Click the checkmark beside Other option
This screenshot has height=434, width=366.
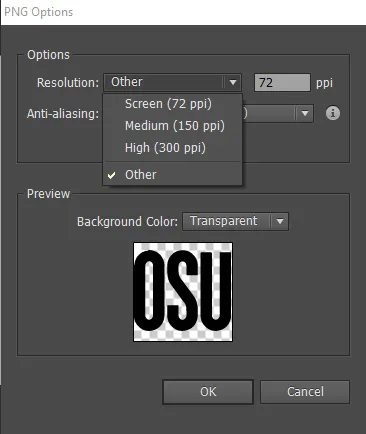click(x=112, y=175)
